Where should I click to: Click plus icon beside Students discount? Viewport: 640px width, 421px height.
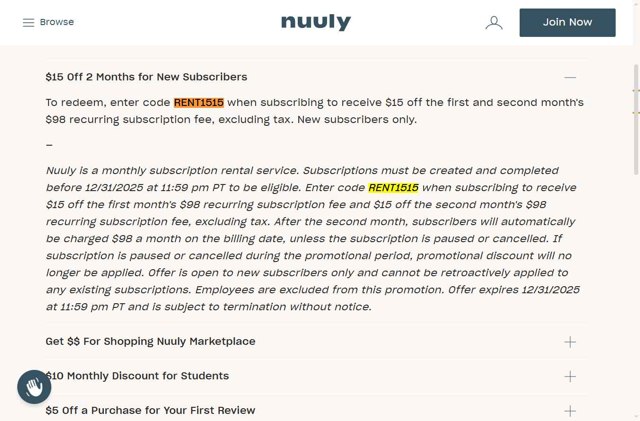570,376
